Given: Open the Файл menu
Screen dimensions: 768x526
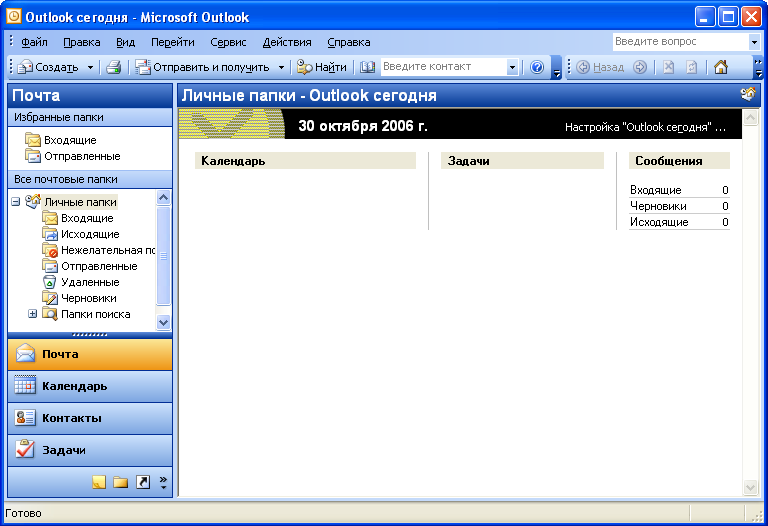Looking at the screenshot, I should pos(34,42).
